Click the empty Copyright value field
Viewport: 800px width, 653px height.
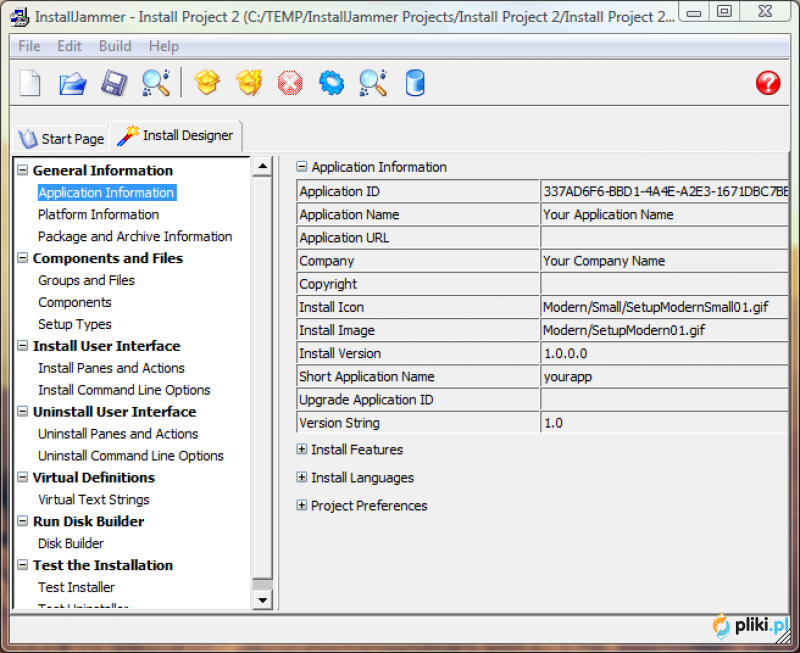pyautogui.click(x=664, y=284)
